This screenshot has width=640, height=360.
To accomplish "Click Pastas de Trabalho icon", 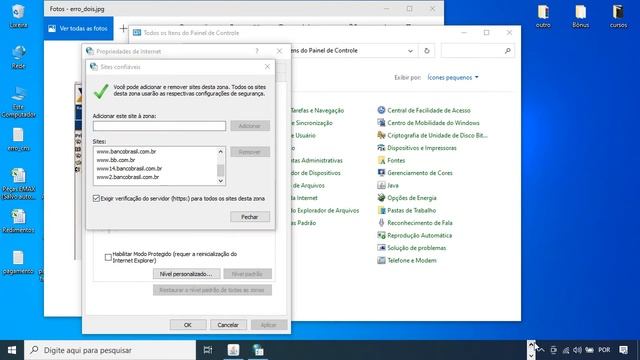I will tap(381, 210).
